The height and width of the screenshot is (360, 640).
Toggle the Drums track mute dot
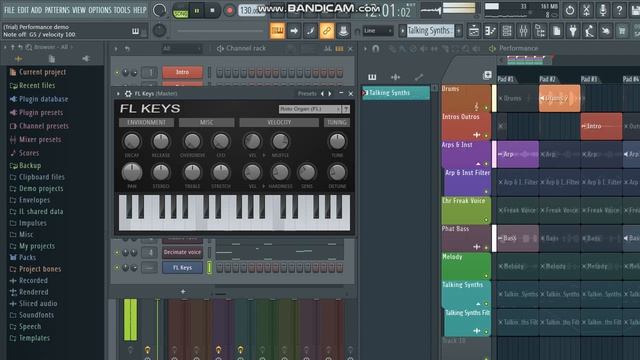486,108
